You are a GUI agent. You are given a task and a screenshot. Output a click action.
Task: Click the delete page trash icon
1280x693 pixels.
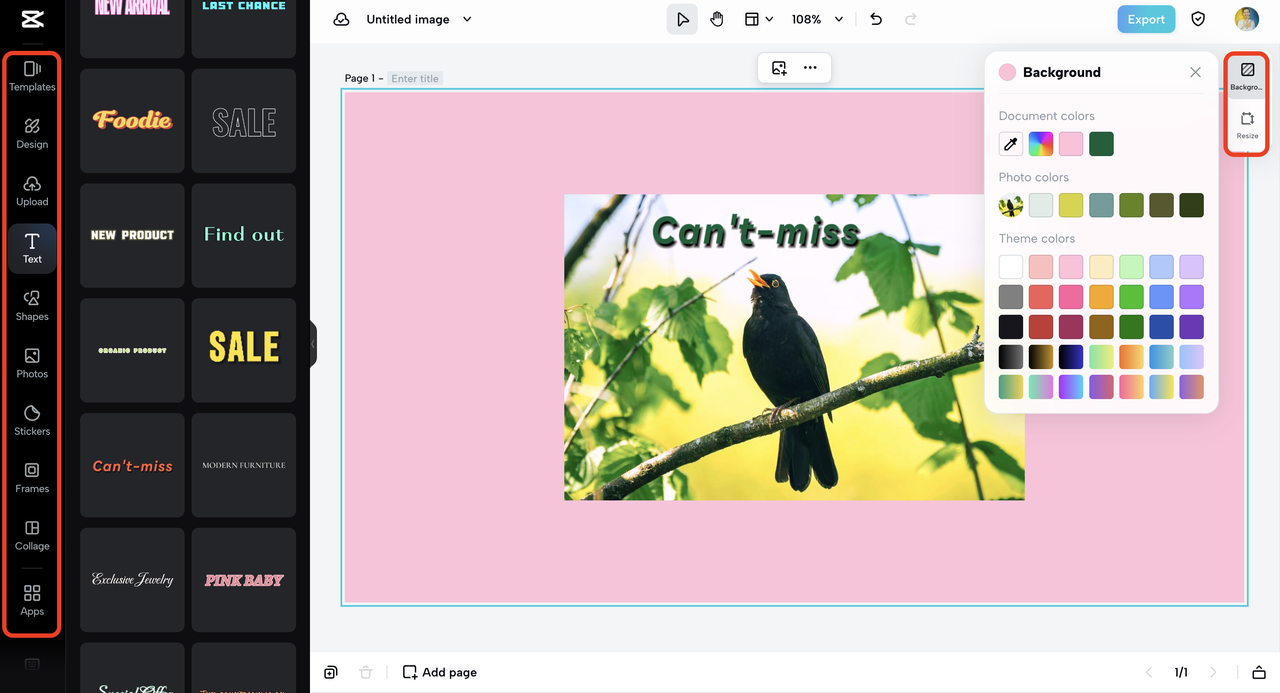pos(366,672)
